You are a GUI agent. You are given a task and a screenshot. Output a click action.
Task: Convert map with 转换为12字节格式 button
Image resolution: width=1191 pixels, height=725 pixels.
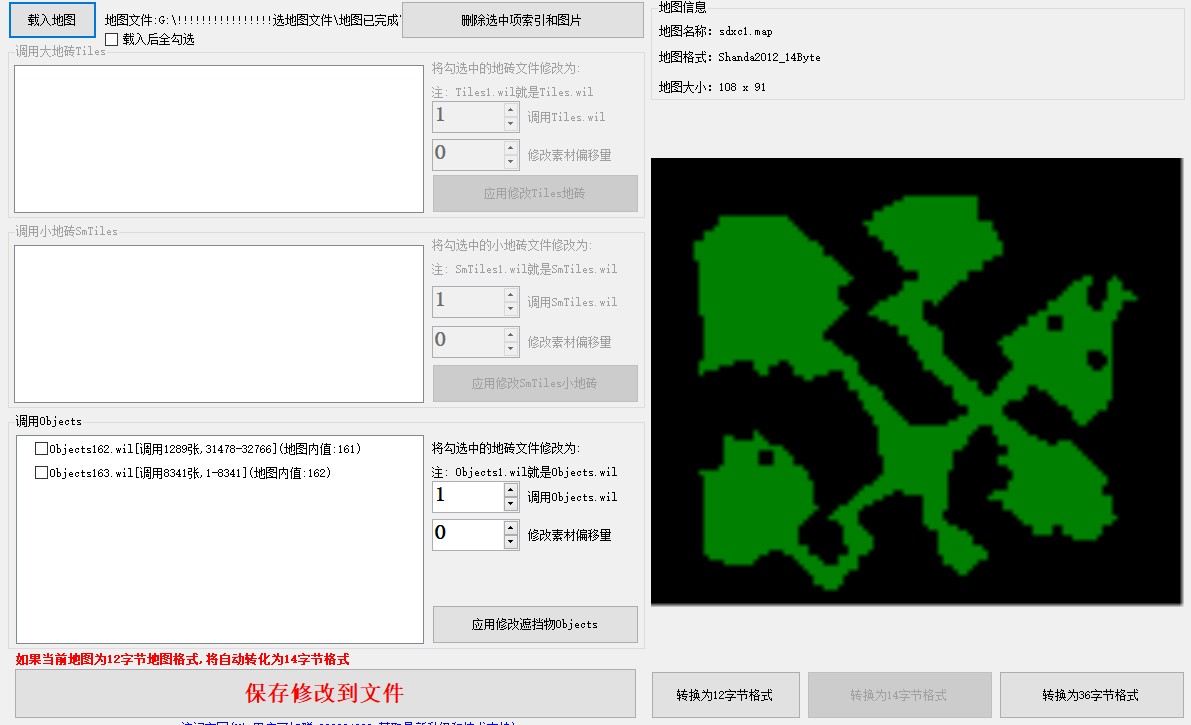[x=724, y=695]
